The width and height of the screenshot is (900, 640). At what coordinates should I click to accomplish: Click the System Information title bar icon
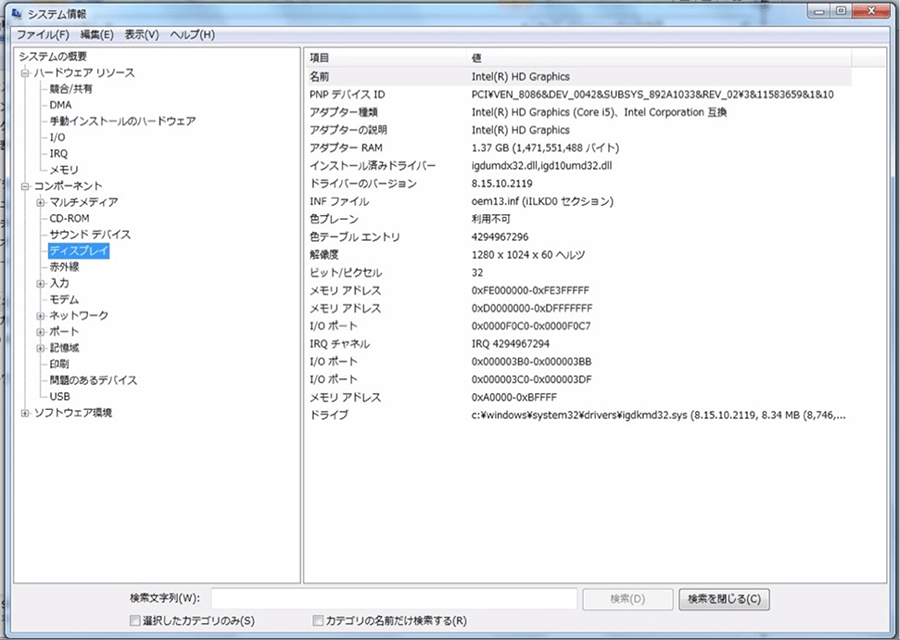click(x=16, y=13)
